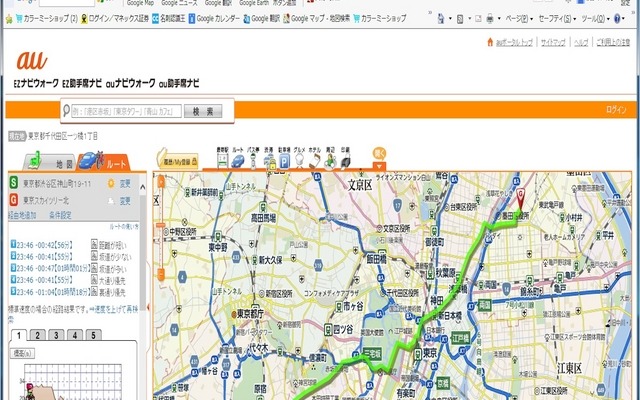Switch to the 地図 map tab
The height and width of the screenshot is (400, 640).
[49, 162]
